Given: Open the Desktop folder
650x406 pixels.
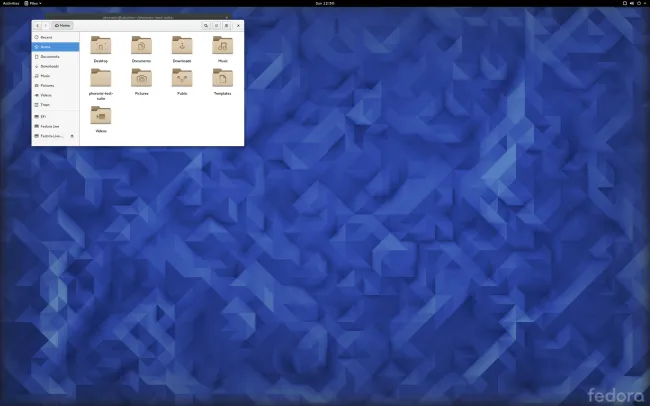Looking at the screenshot, I should [x=101, y=46].
